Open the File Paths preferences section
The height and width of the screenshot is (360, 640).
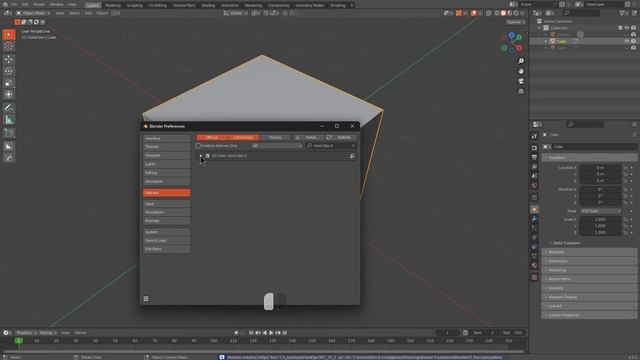click(x=167, y=249)
